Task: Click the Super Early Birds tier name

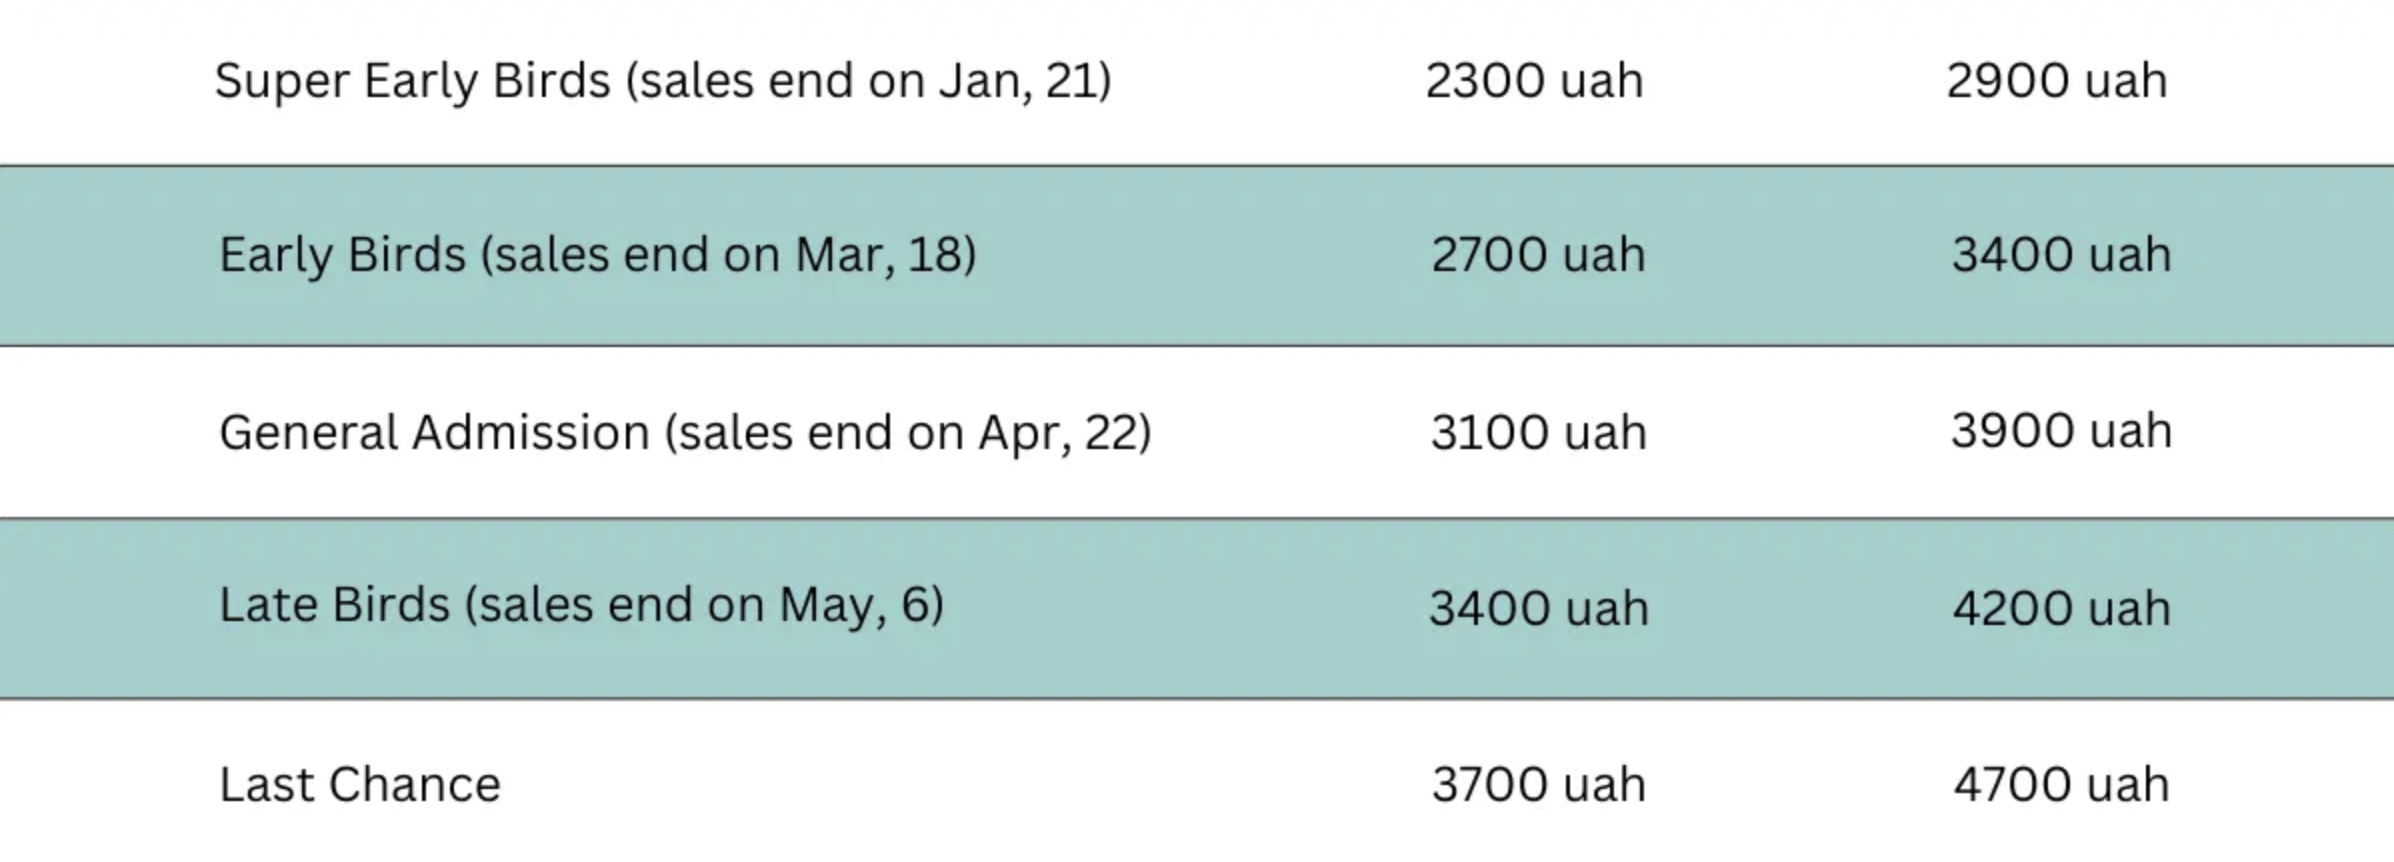Action: click(412, 81)
